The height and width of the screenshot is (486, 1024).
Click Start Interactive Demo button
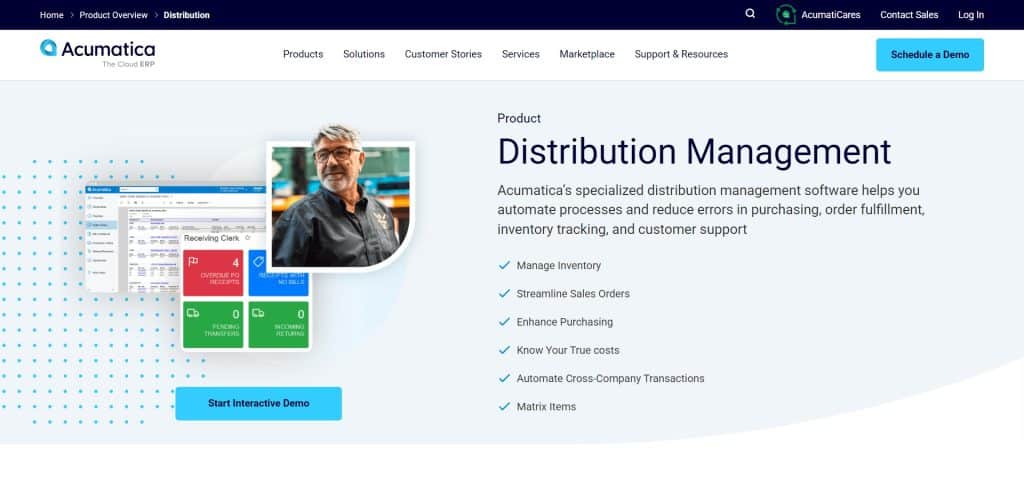click(x=259, y=403)
